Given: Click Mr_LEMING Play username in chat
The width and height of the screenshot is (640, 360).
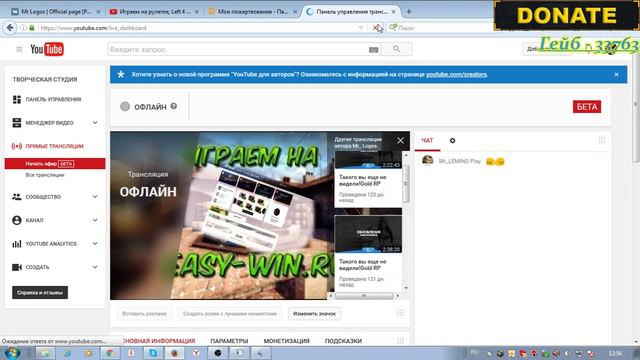Looking at the screenshot, I should click(460, 161).
